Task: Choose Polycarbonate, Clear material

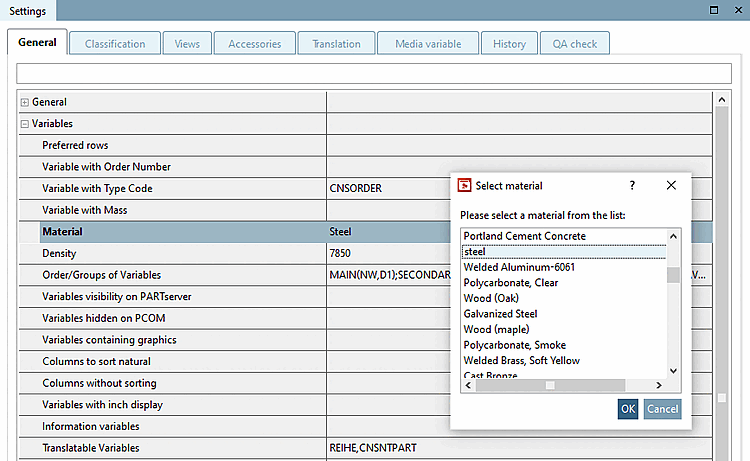Action: coord(511,283)
